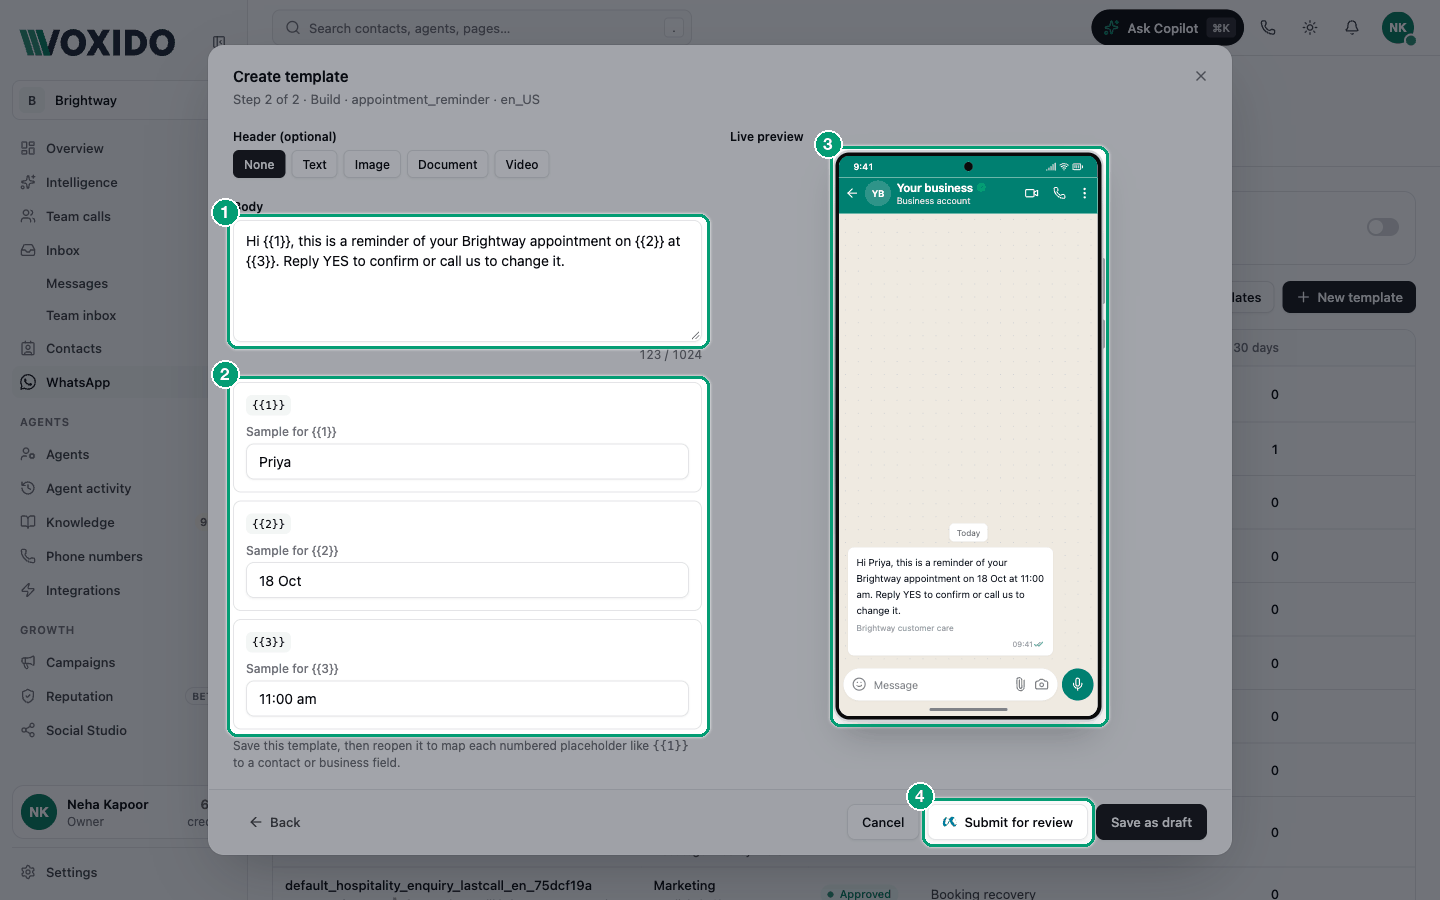
Task: Edit the sample field containing Priya
Action: pos(467,462)
